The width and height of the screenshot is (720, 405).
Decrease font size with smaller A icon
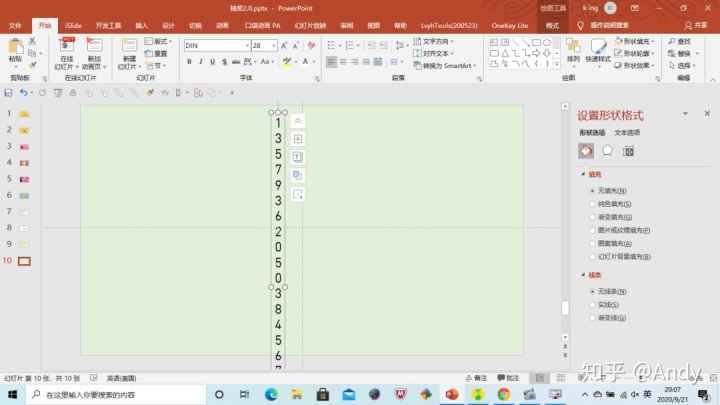[x=296, y=45]
